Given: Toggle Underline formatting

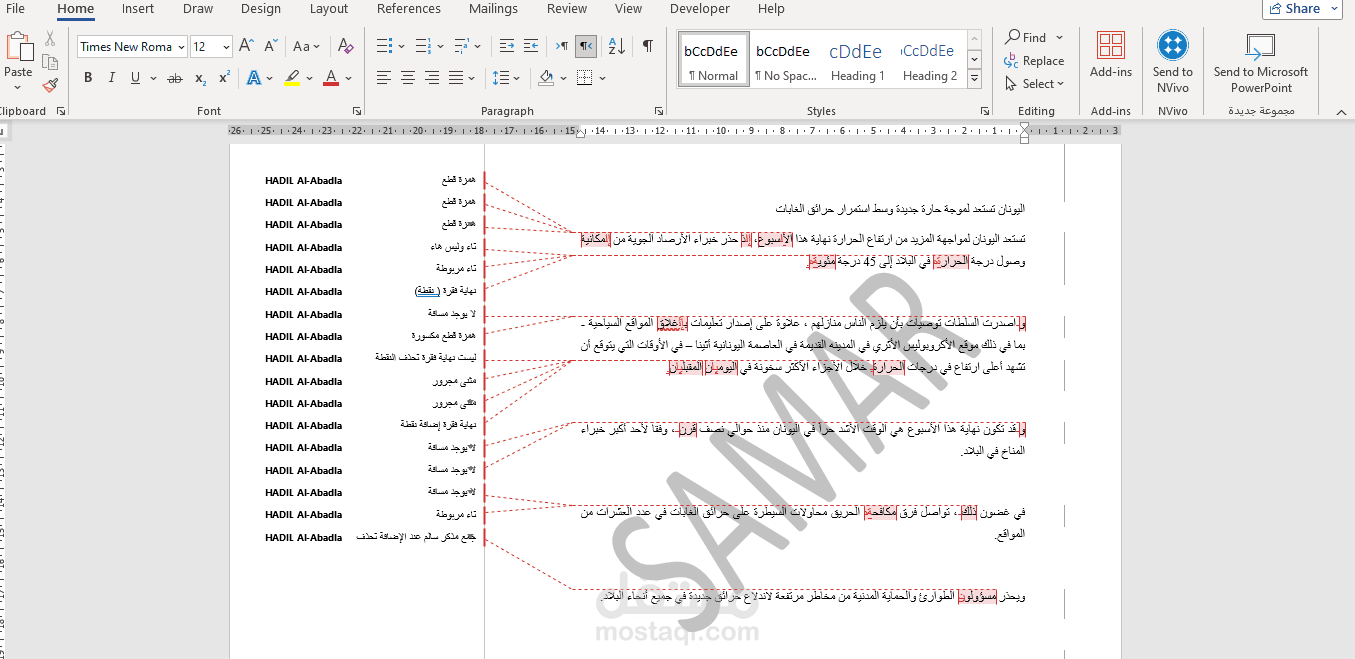Looking at the screenshot, I should [135, 78].
